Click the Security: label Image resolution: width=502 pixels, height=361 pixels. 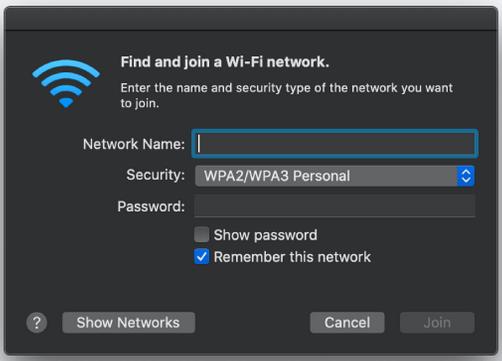tap(155, 175)
